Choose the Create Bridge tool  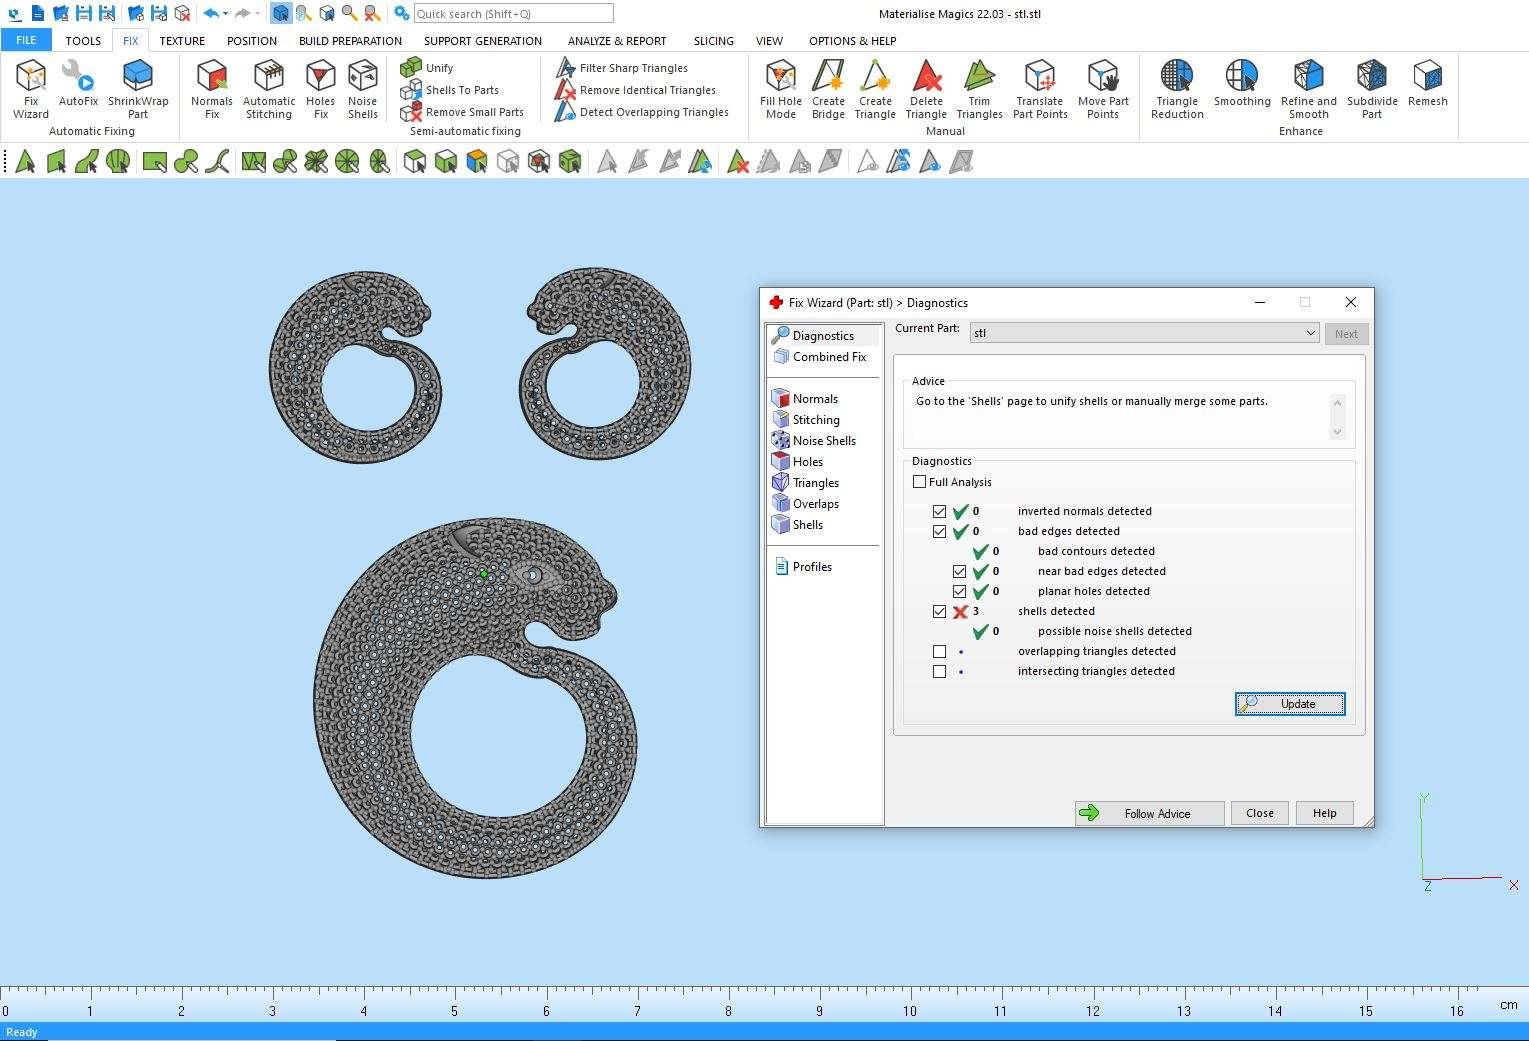click(x=828, y=88)
